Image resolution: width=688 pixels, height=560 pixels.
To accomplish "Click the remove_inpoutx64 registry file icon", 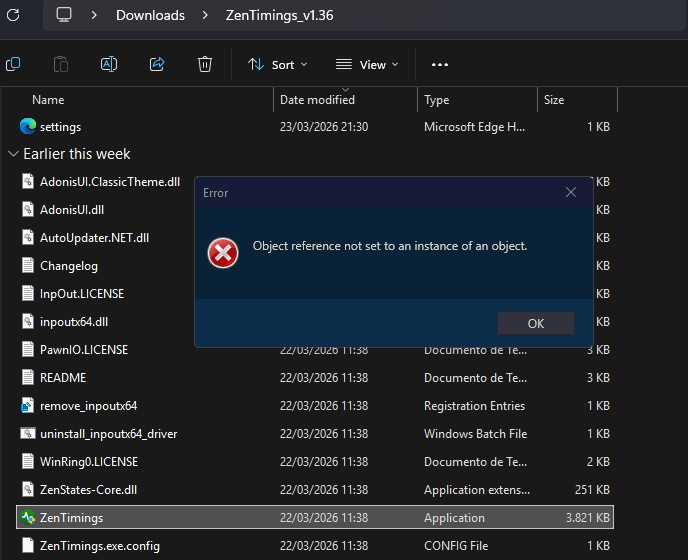I will pos(27,406).
